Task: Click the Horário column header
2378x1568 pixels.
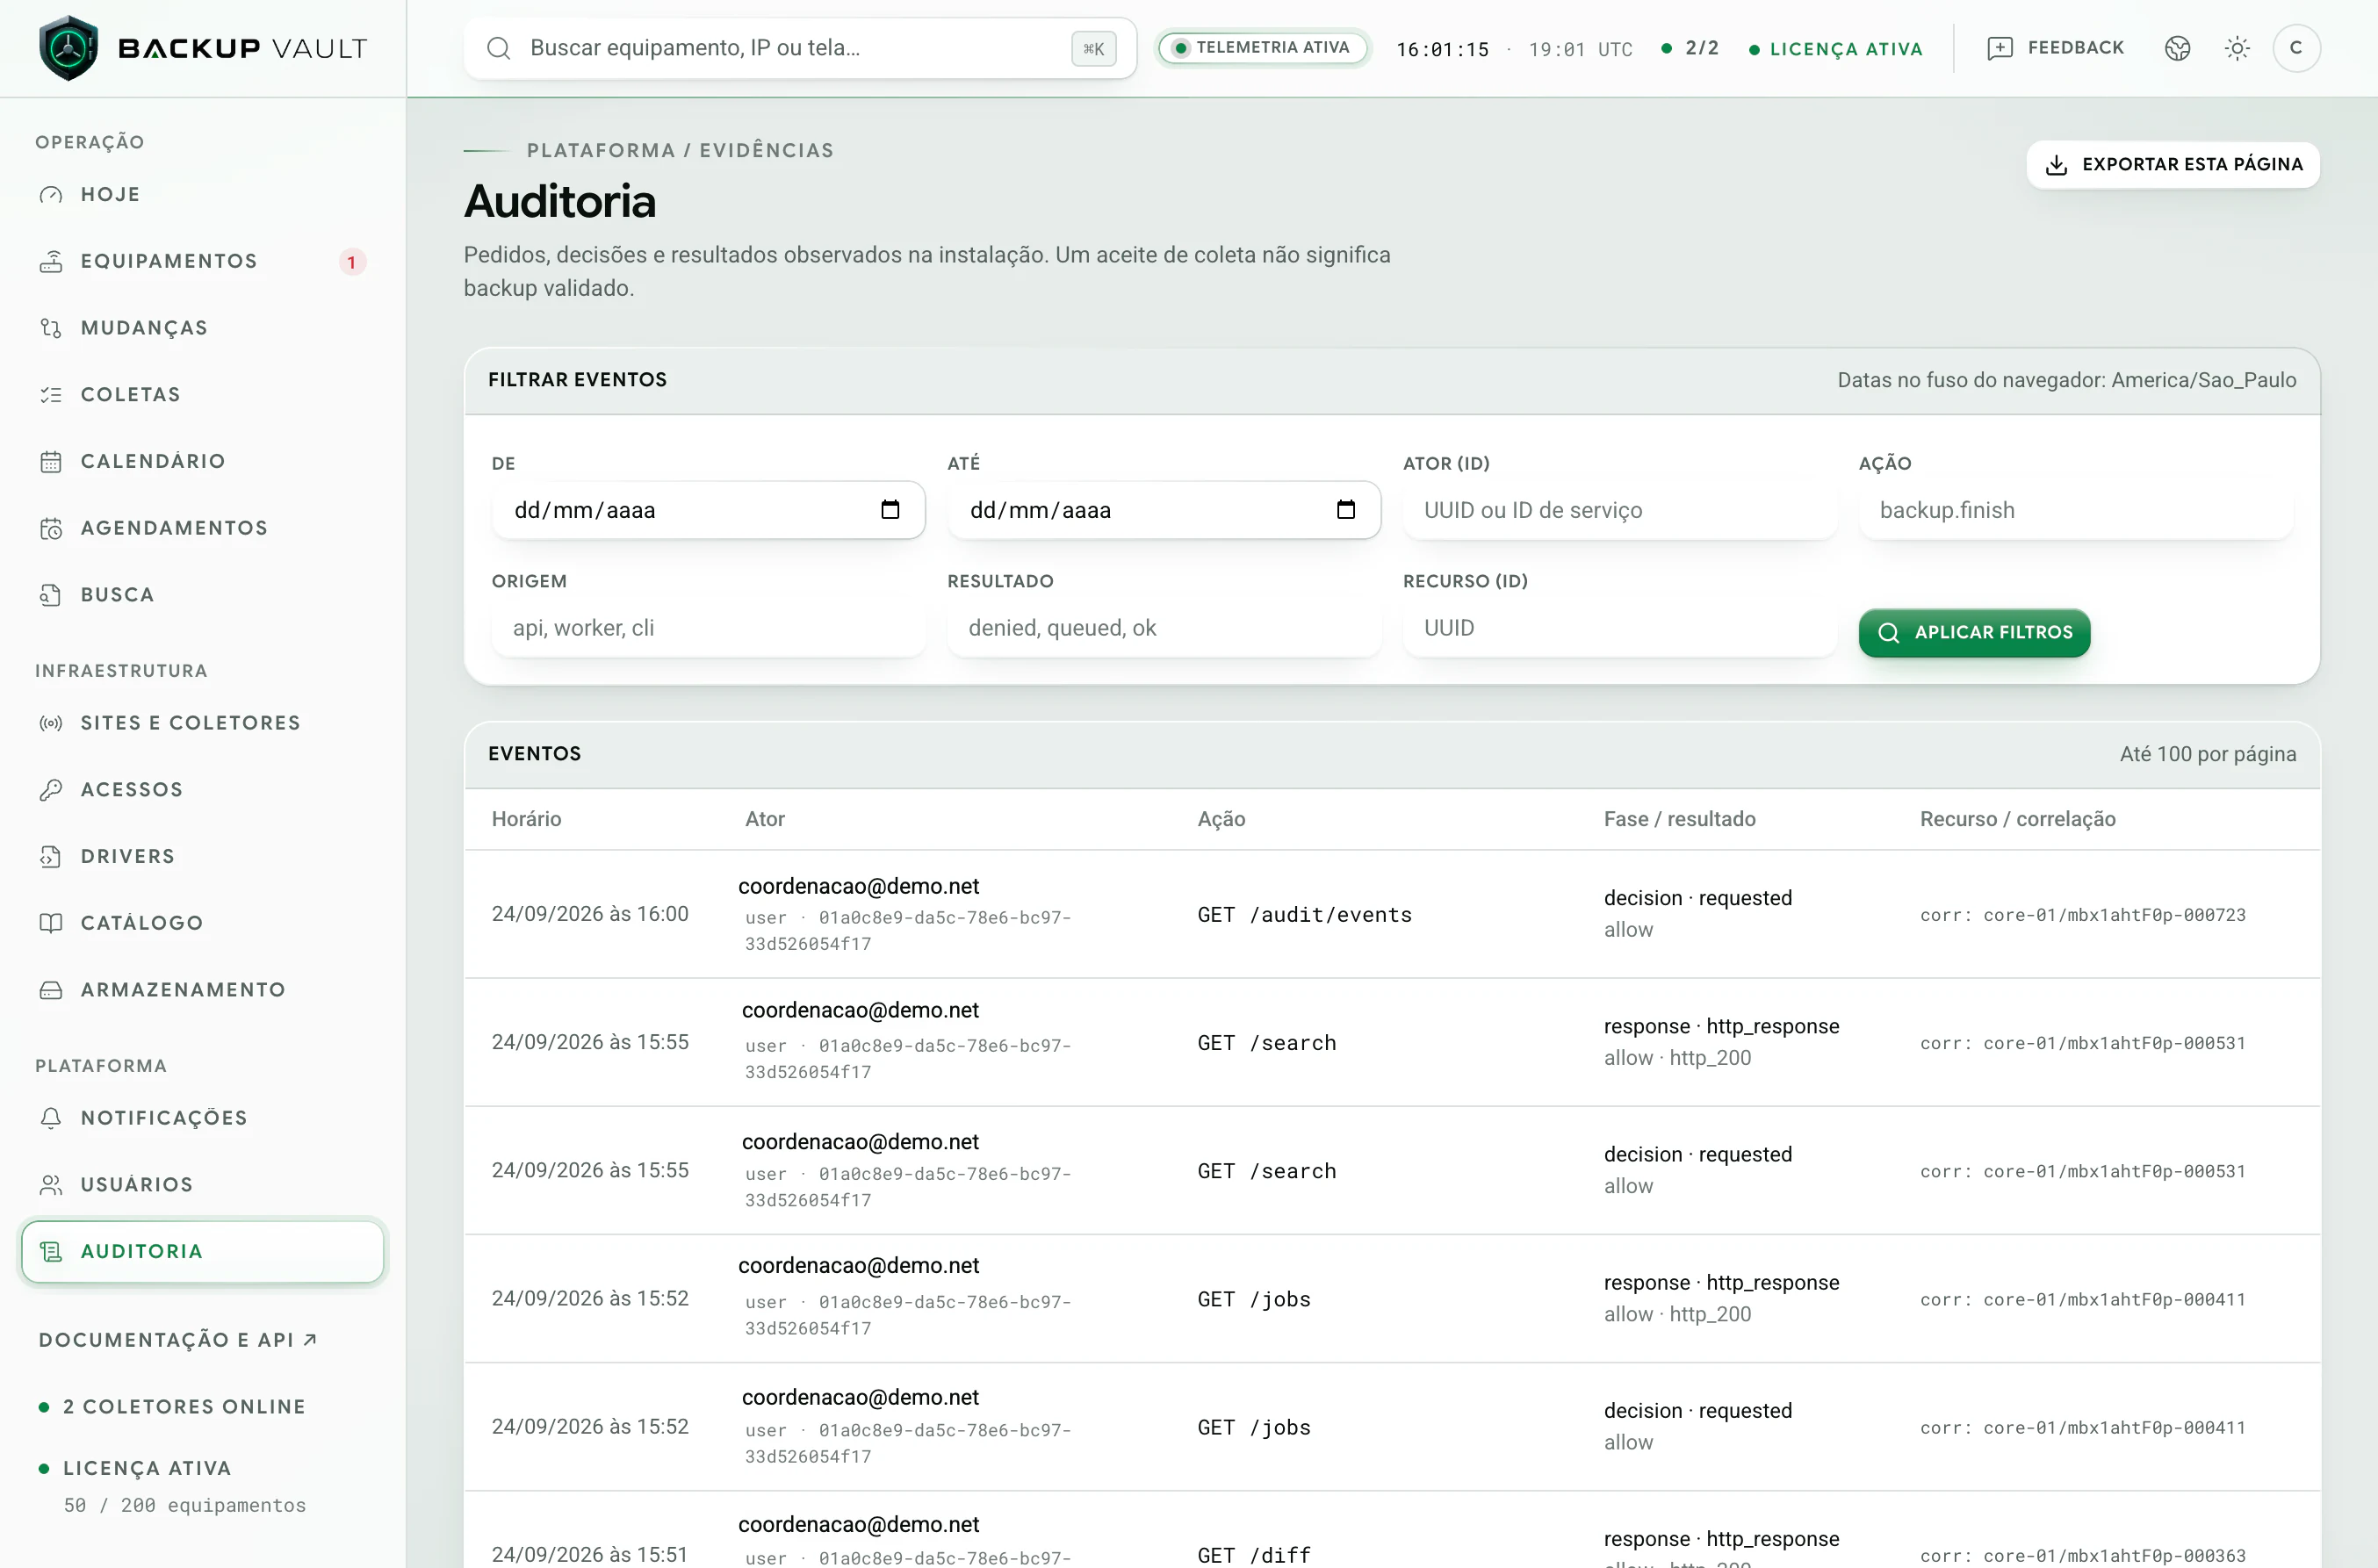Action: [x=526, y=819]
